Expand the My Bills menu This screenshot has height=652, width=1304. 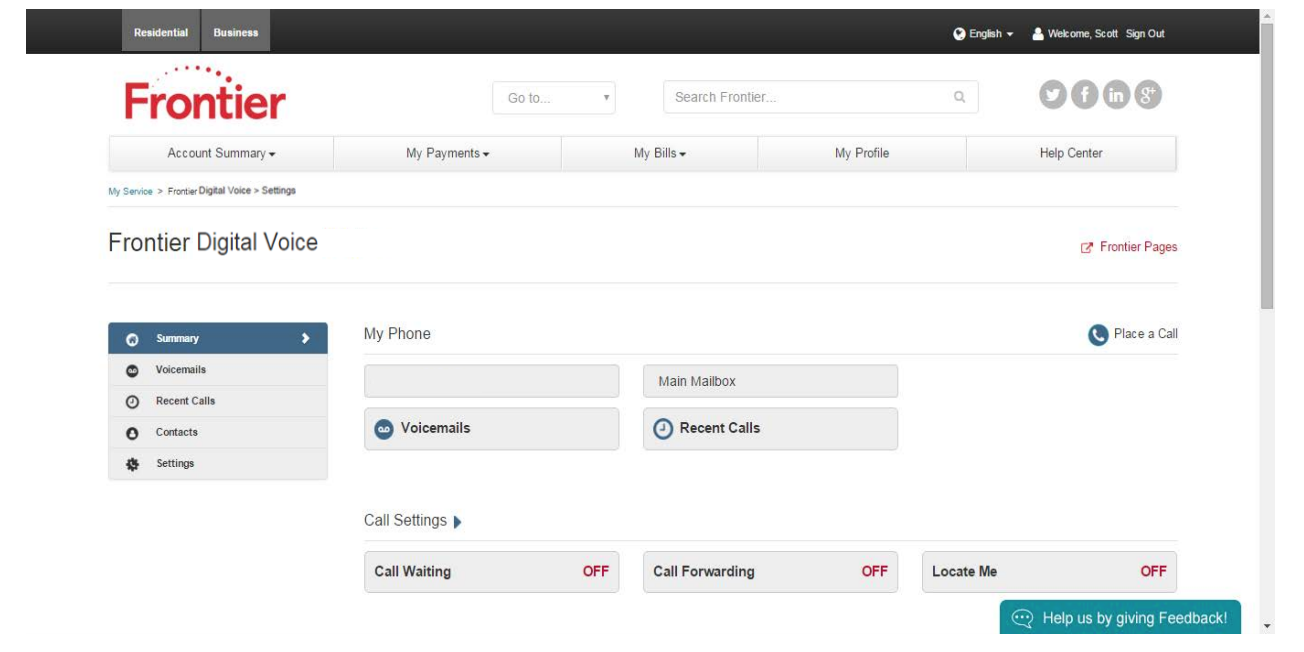660,154
